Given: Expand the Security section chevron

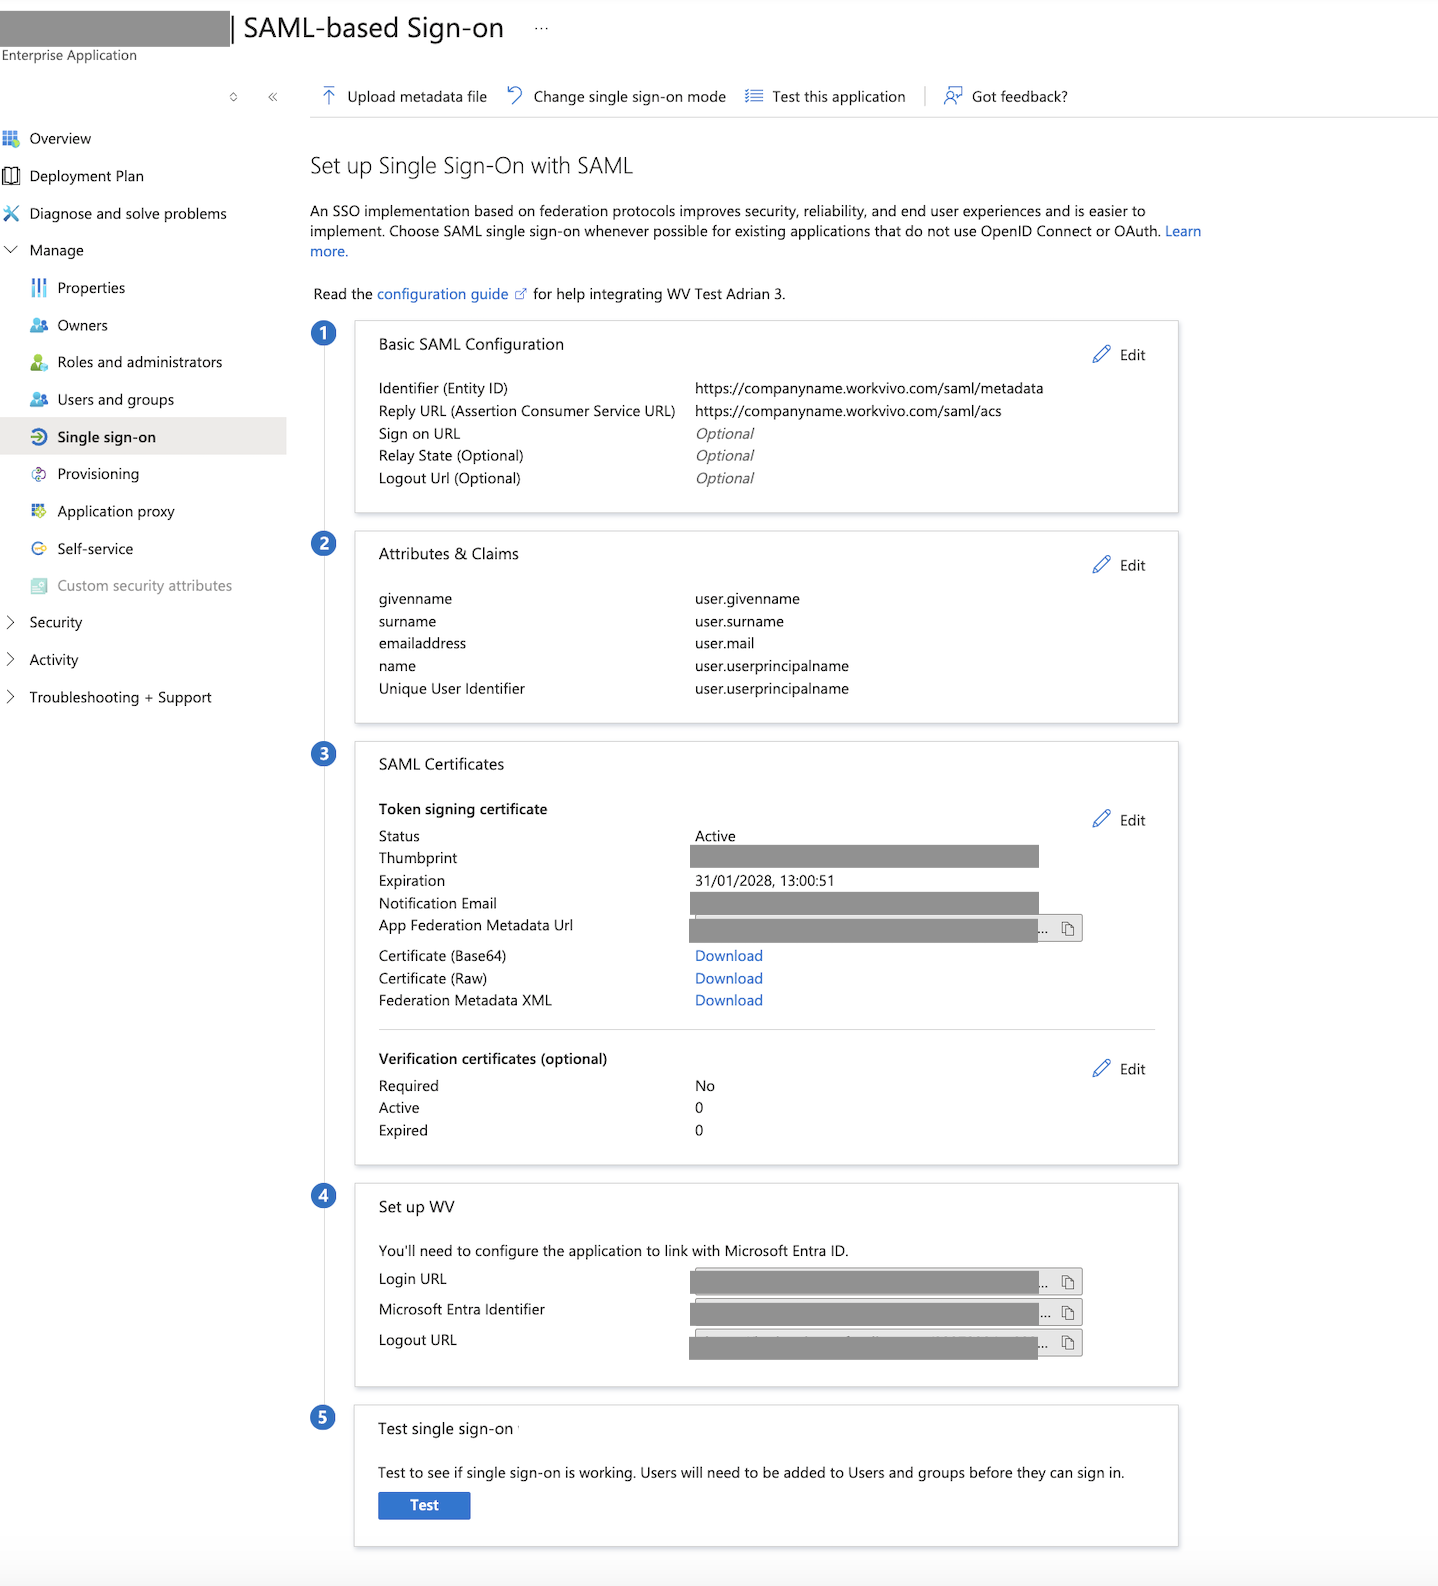Looking at the screenshot, I should (11, 622).
